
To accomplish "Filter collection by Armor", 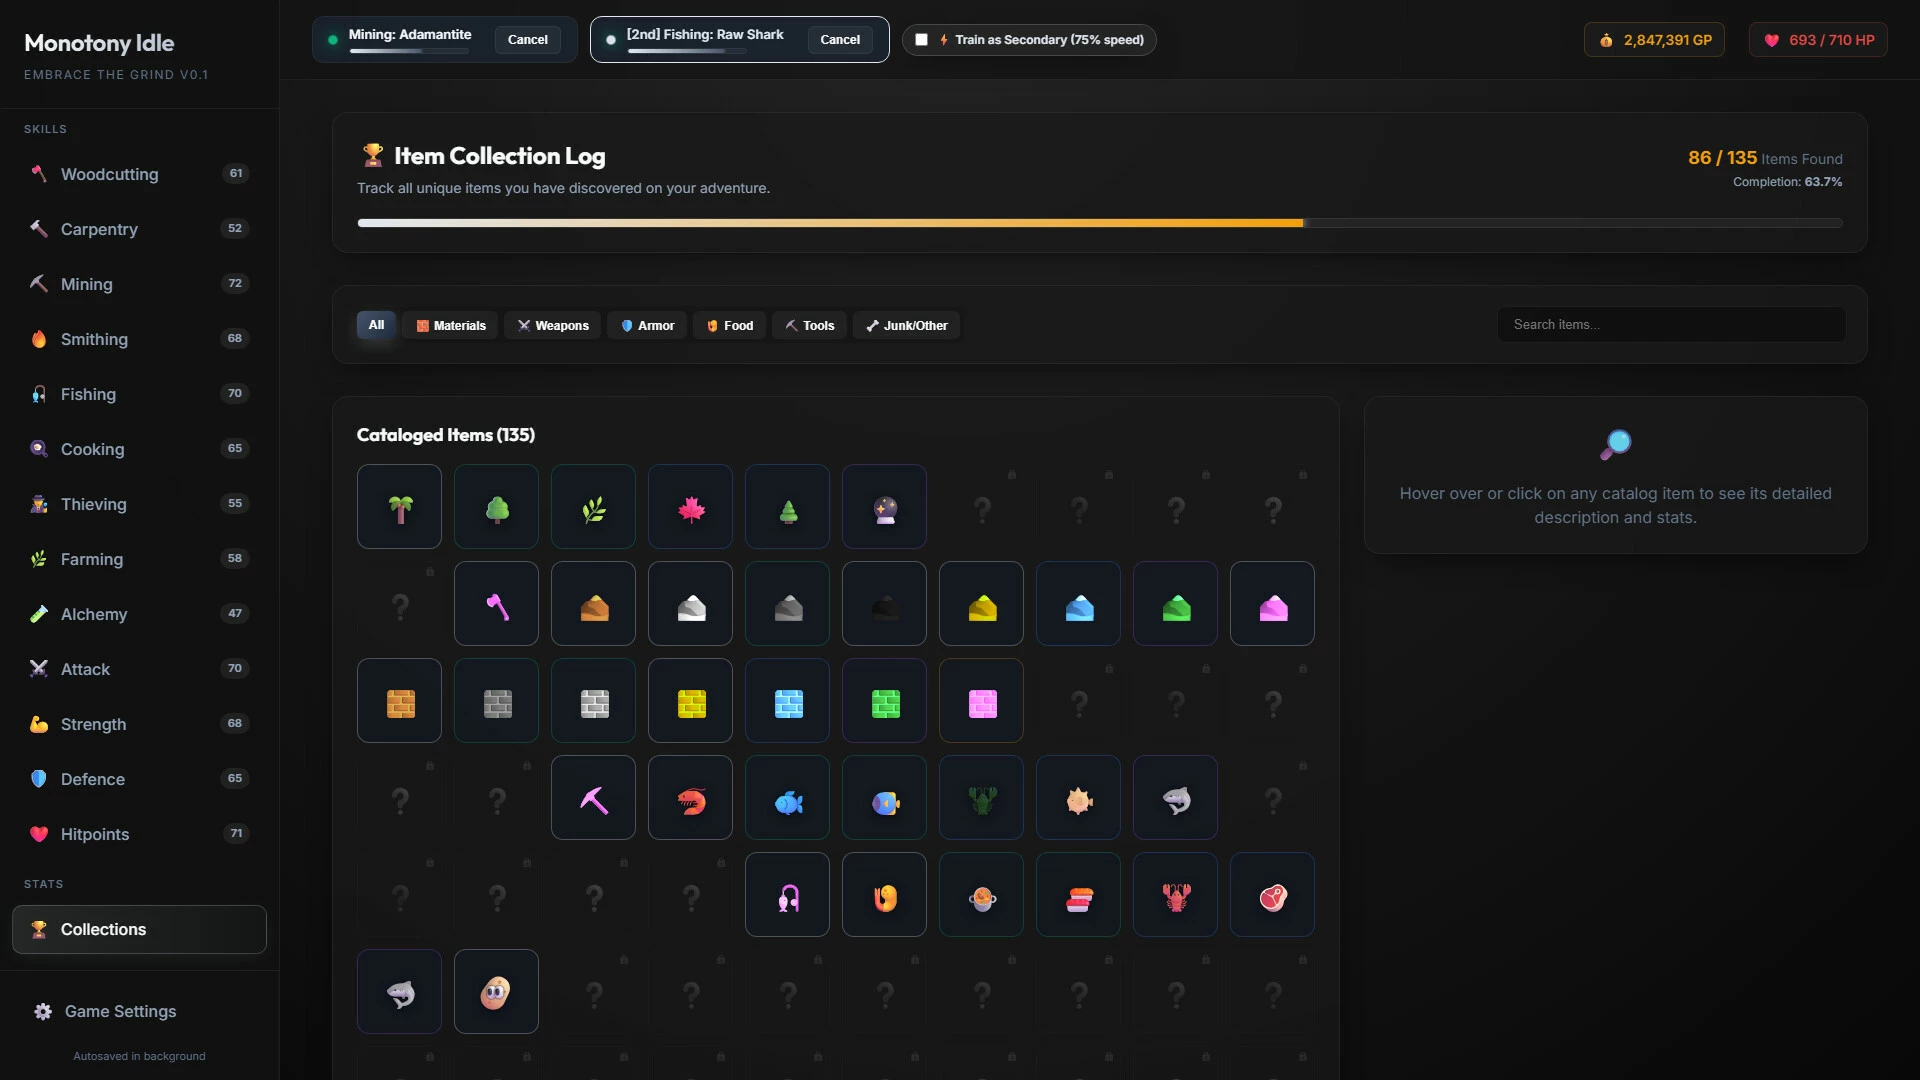I will click(x=647, y=325).
